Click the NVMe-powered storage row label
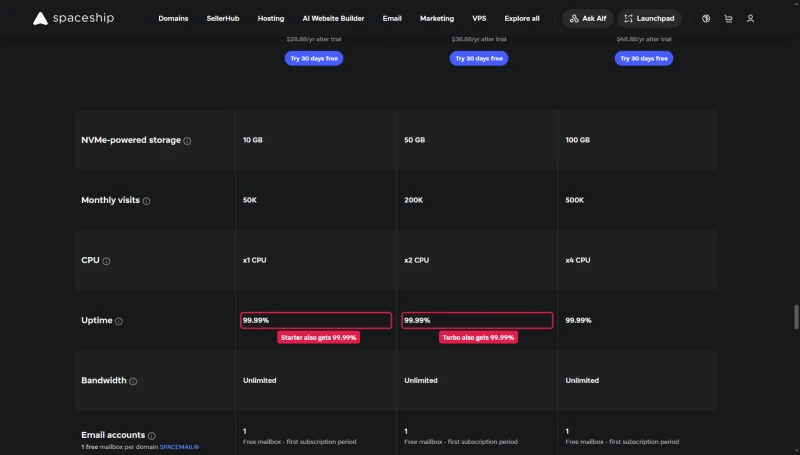This screenshot has width=800, height=455. coord(131,140)
